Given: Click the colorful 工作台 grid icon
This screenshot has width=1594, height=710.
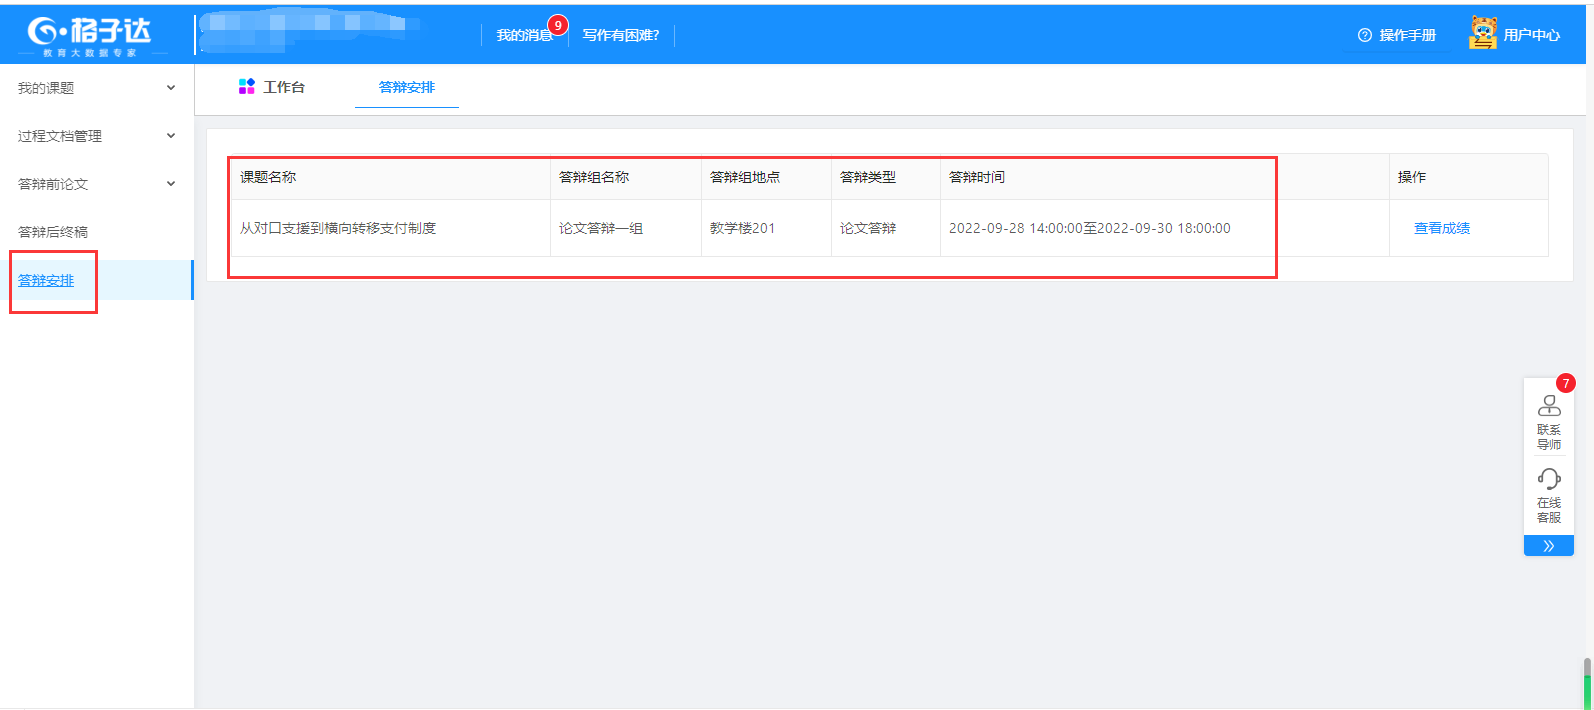Looking at the screenshot, I should click(x=247, y=87).
